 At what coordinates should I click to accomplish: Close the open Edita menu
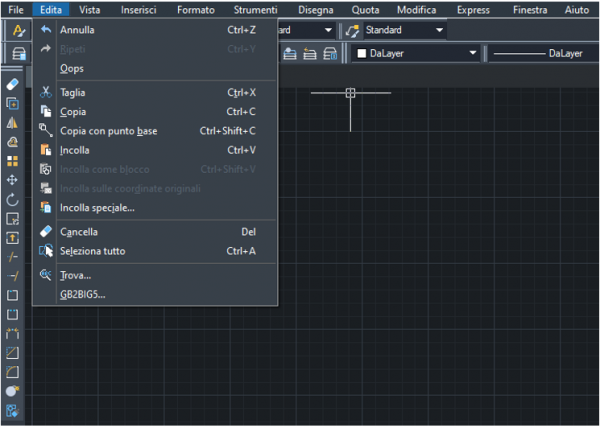click(x=51, y=10)
